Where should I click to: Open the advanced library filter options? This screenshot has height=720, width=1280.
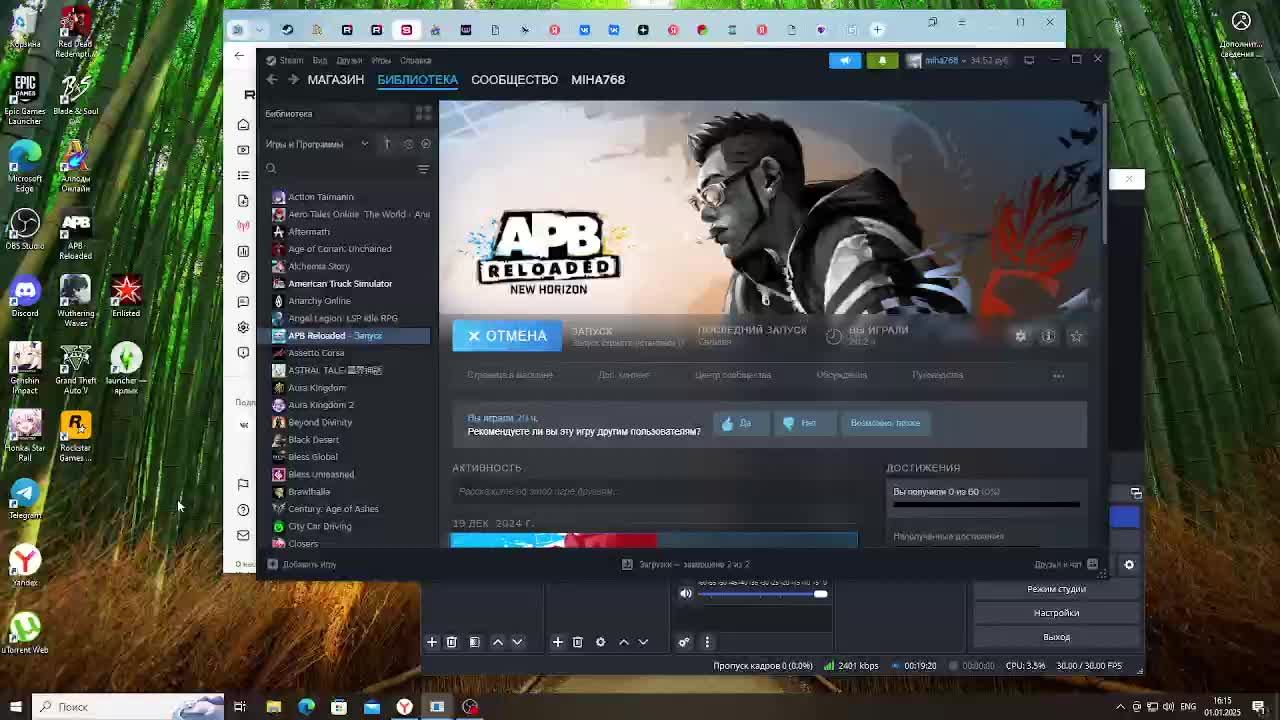tap(423, 169)
